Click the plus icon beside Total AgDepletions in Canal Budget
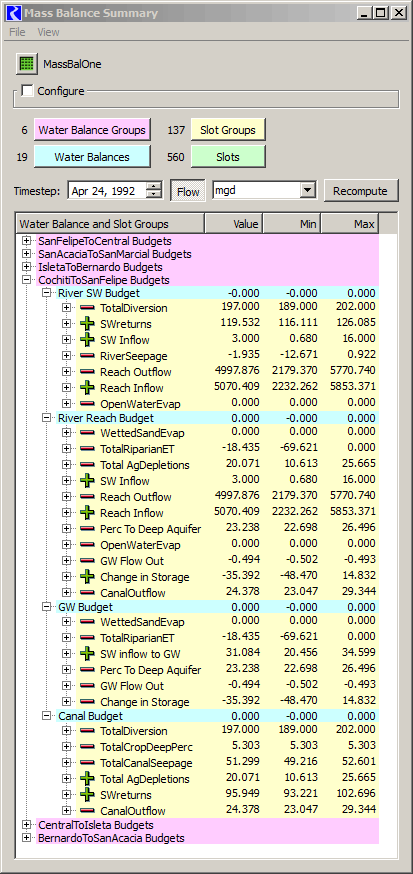The width and height of the screenshot is (413, 874). point(87,779)
